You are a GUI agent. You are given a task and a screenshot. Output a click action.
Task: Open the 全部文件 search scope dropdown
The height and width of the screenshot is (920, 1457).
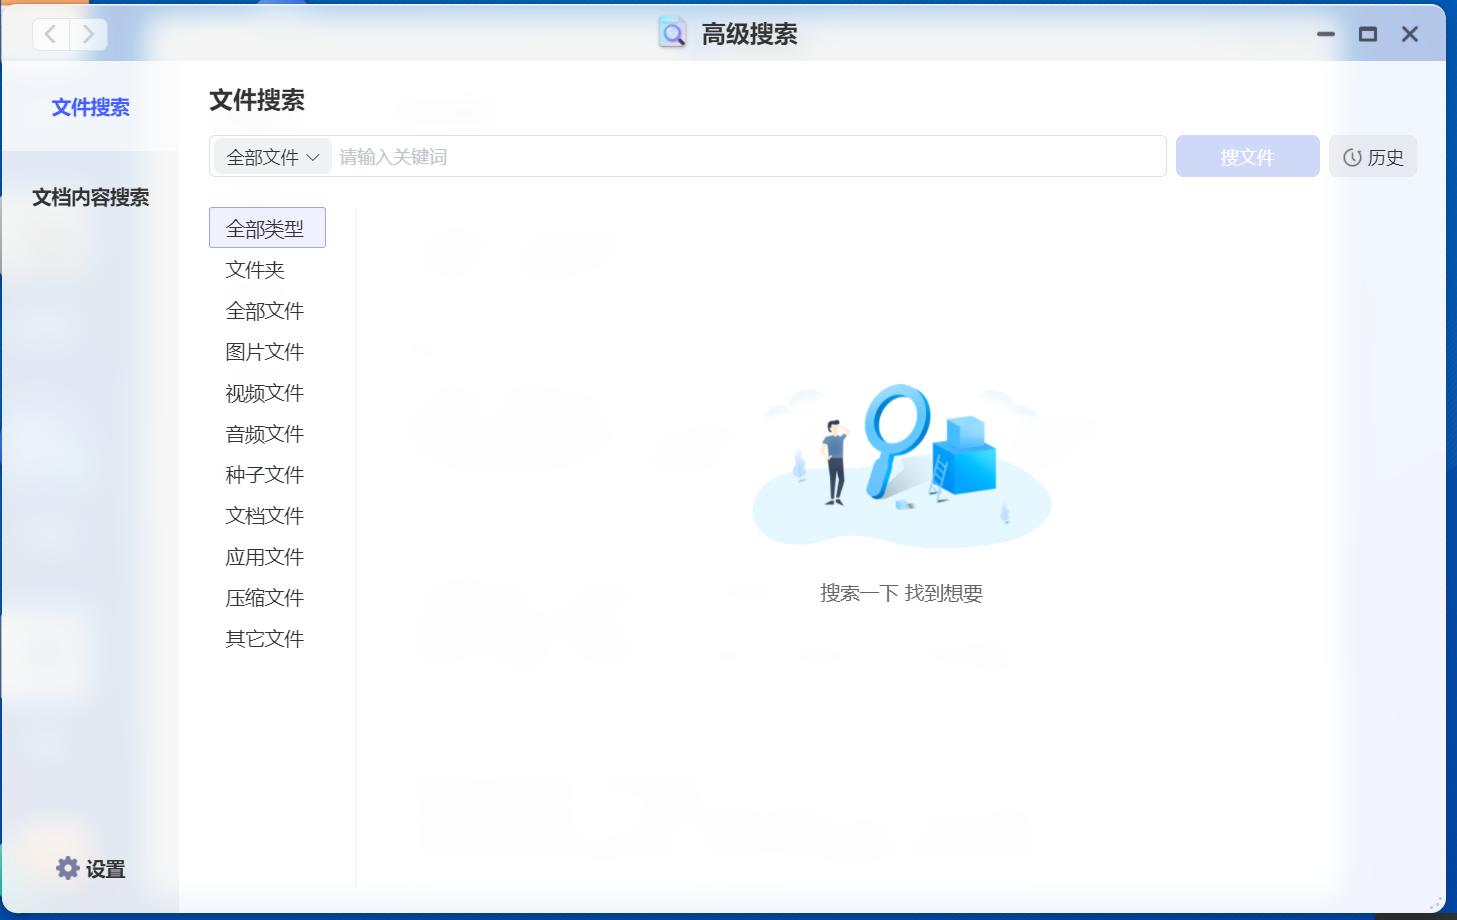pos(270,156)
